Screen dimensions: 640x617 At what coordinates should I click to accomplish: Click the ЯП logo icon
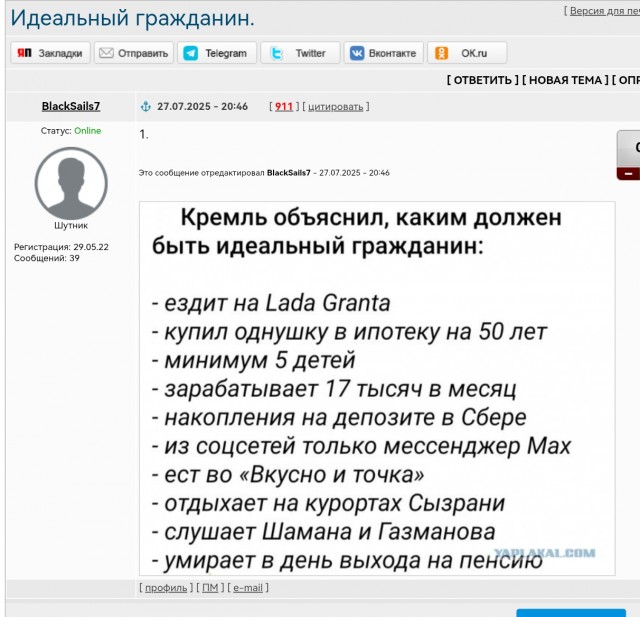click(x=24, y=53)
